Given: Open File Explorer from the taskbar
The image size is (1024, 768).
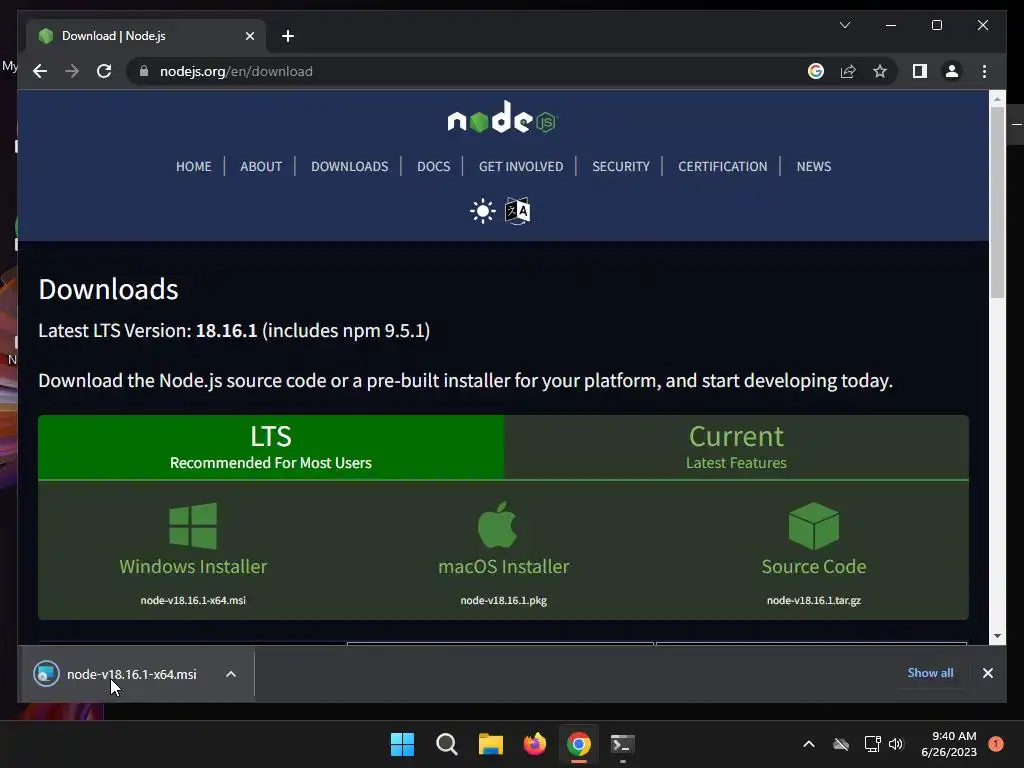Looking at the screenshot, I should click(x=490, y=744).
